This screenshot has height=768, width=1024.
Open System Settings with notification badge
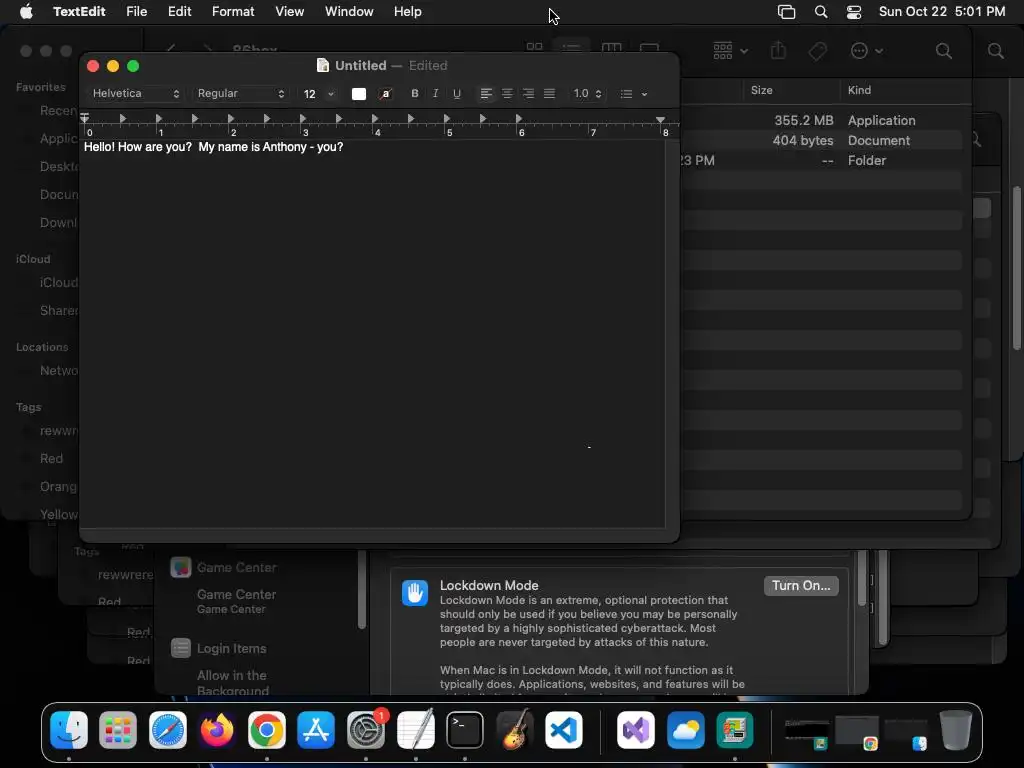366,730
